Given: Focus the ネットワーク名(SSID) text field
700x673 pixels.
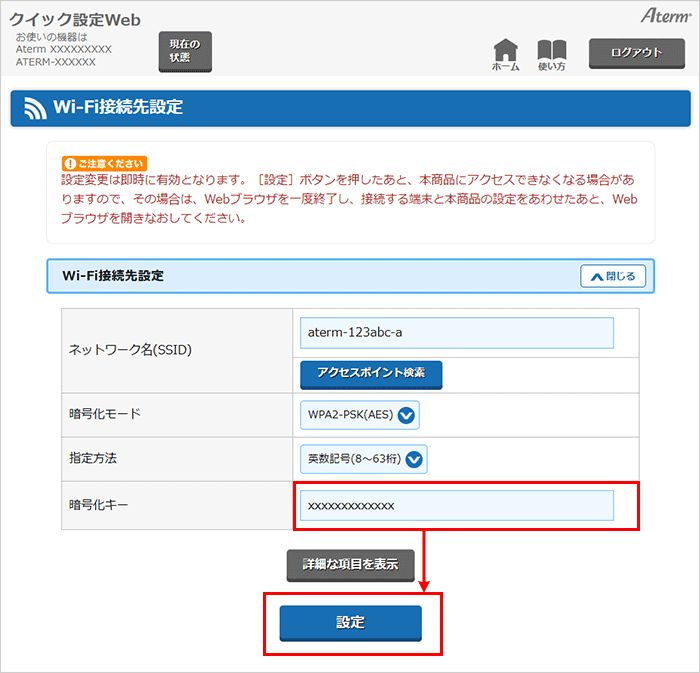Looking at the screenshot, I should coord(456,333).
